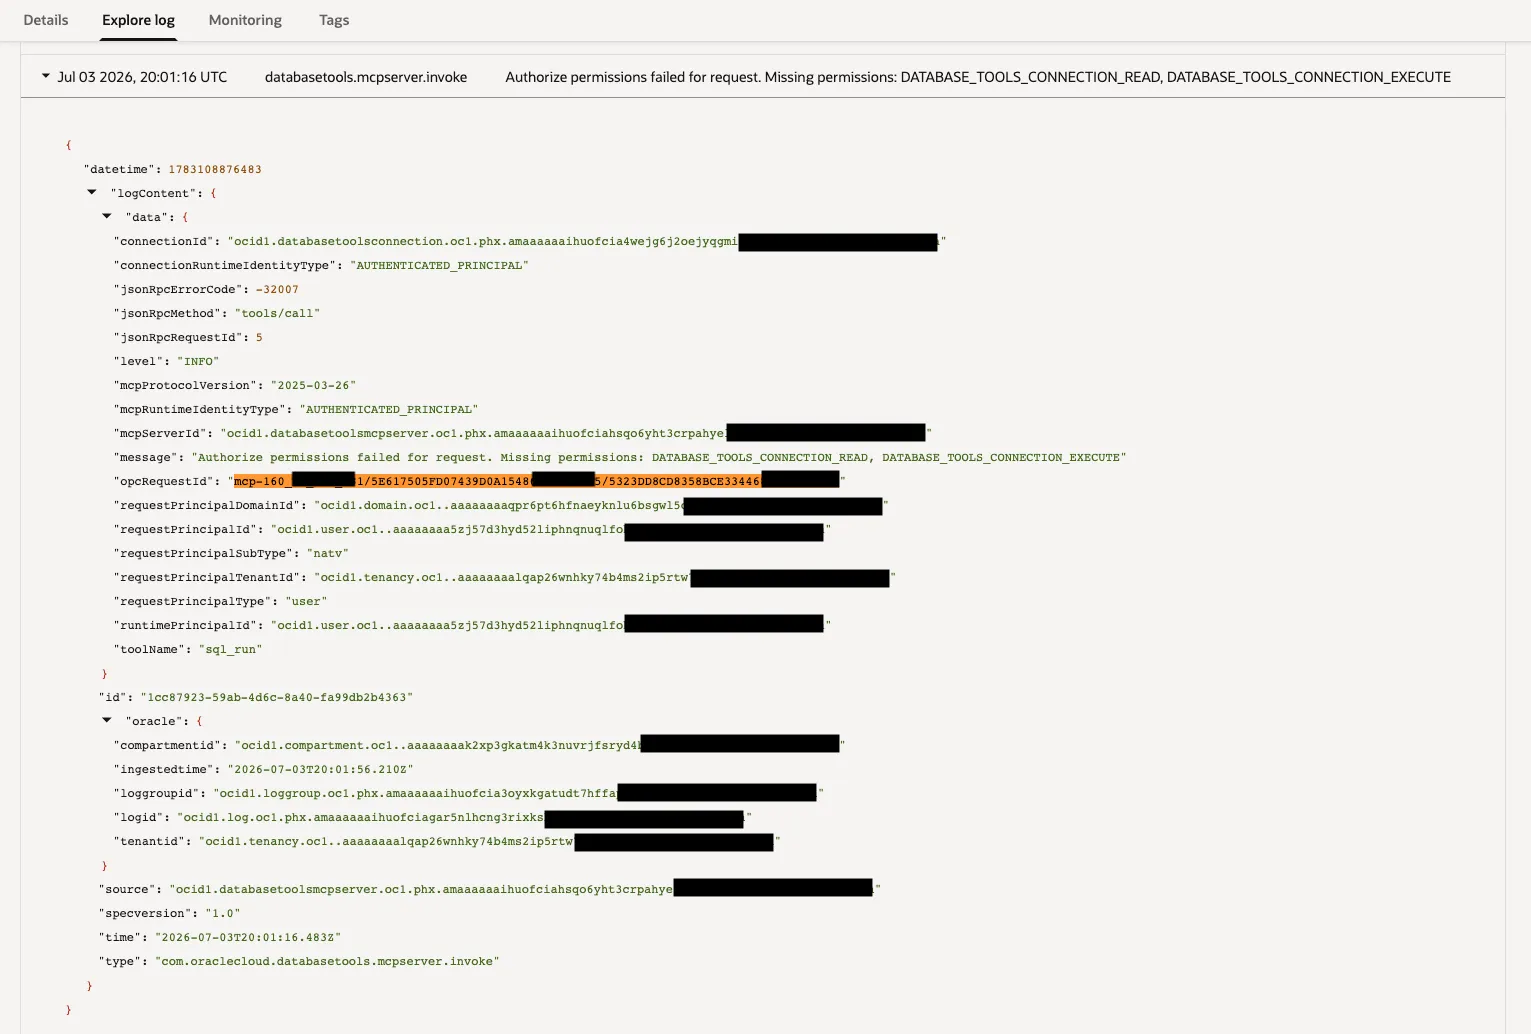
Task: Click the JSON message value text
Action: (x=659, y=457)
